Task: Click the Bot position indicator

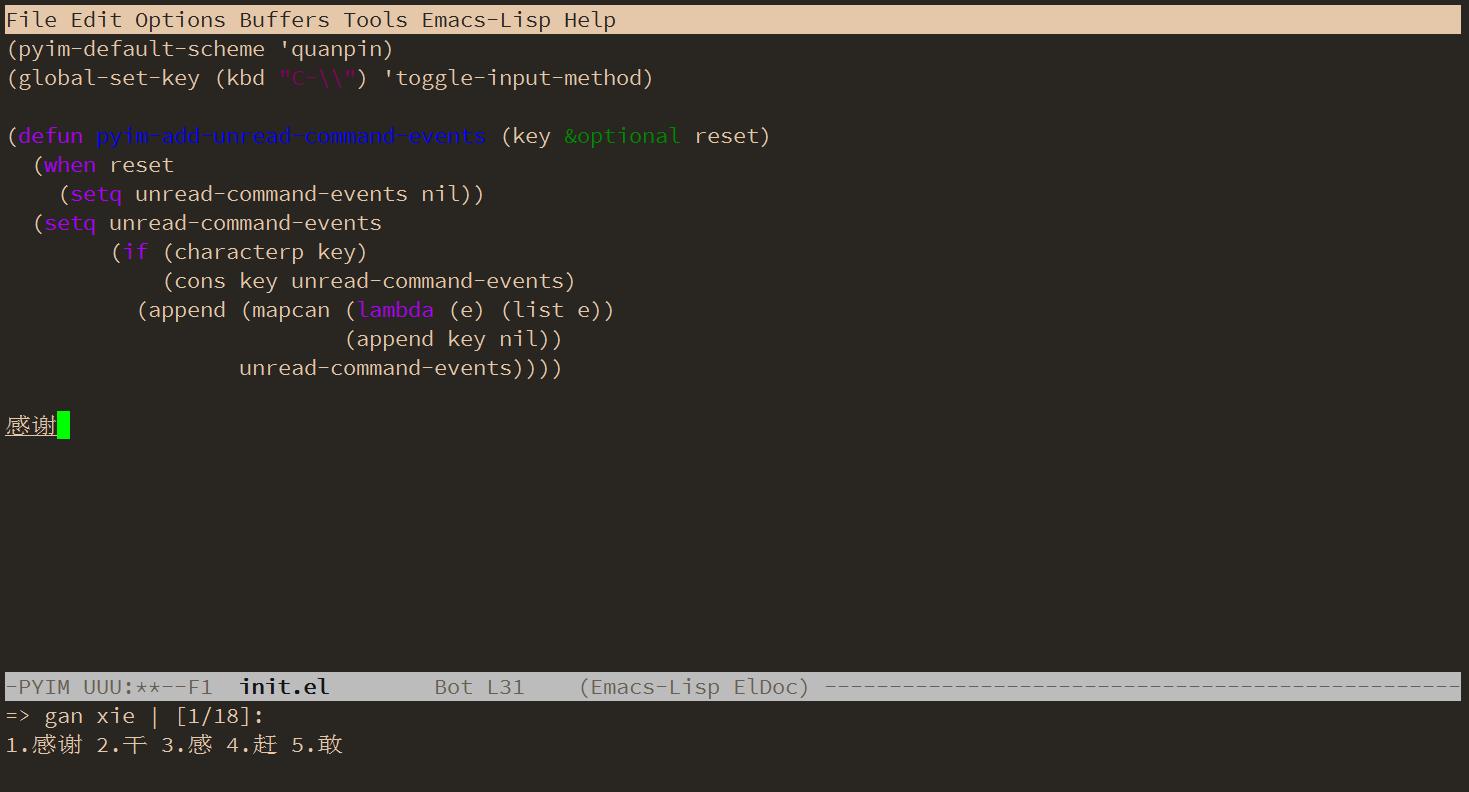Action: (453, 686)
